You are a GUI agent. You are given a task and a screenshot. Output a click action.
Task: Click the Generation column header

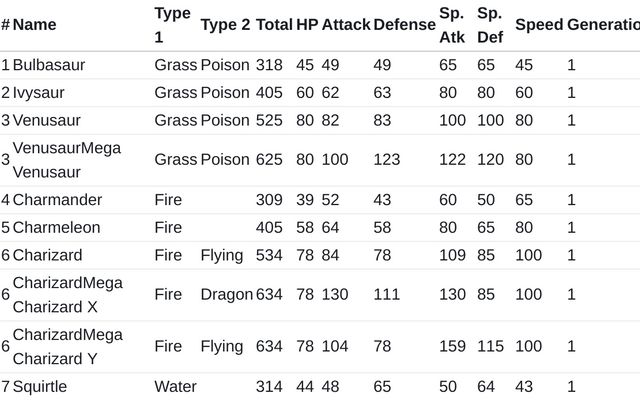[x=603, y=24]
